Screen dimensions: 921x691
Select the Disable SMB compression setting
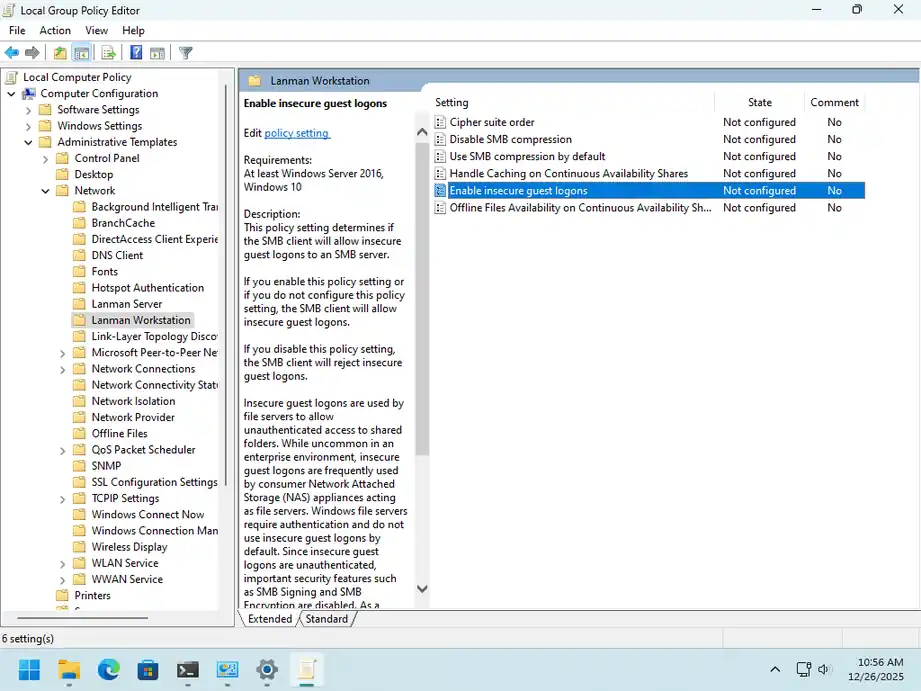(510, 139)
